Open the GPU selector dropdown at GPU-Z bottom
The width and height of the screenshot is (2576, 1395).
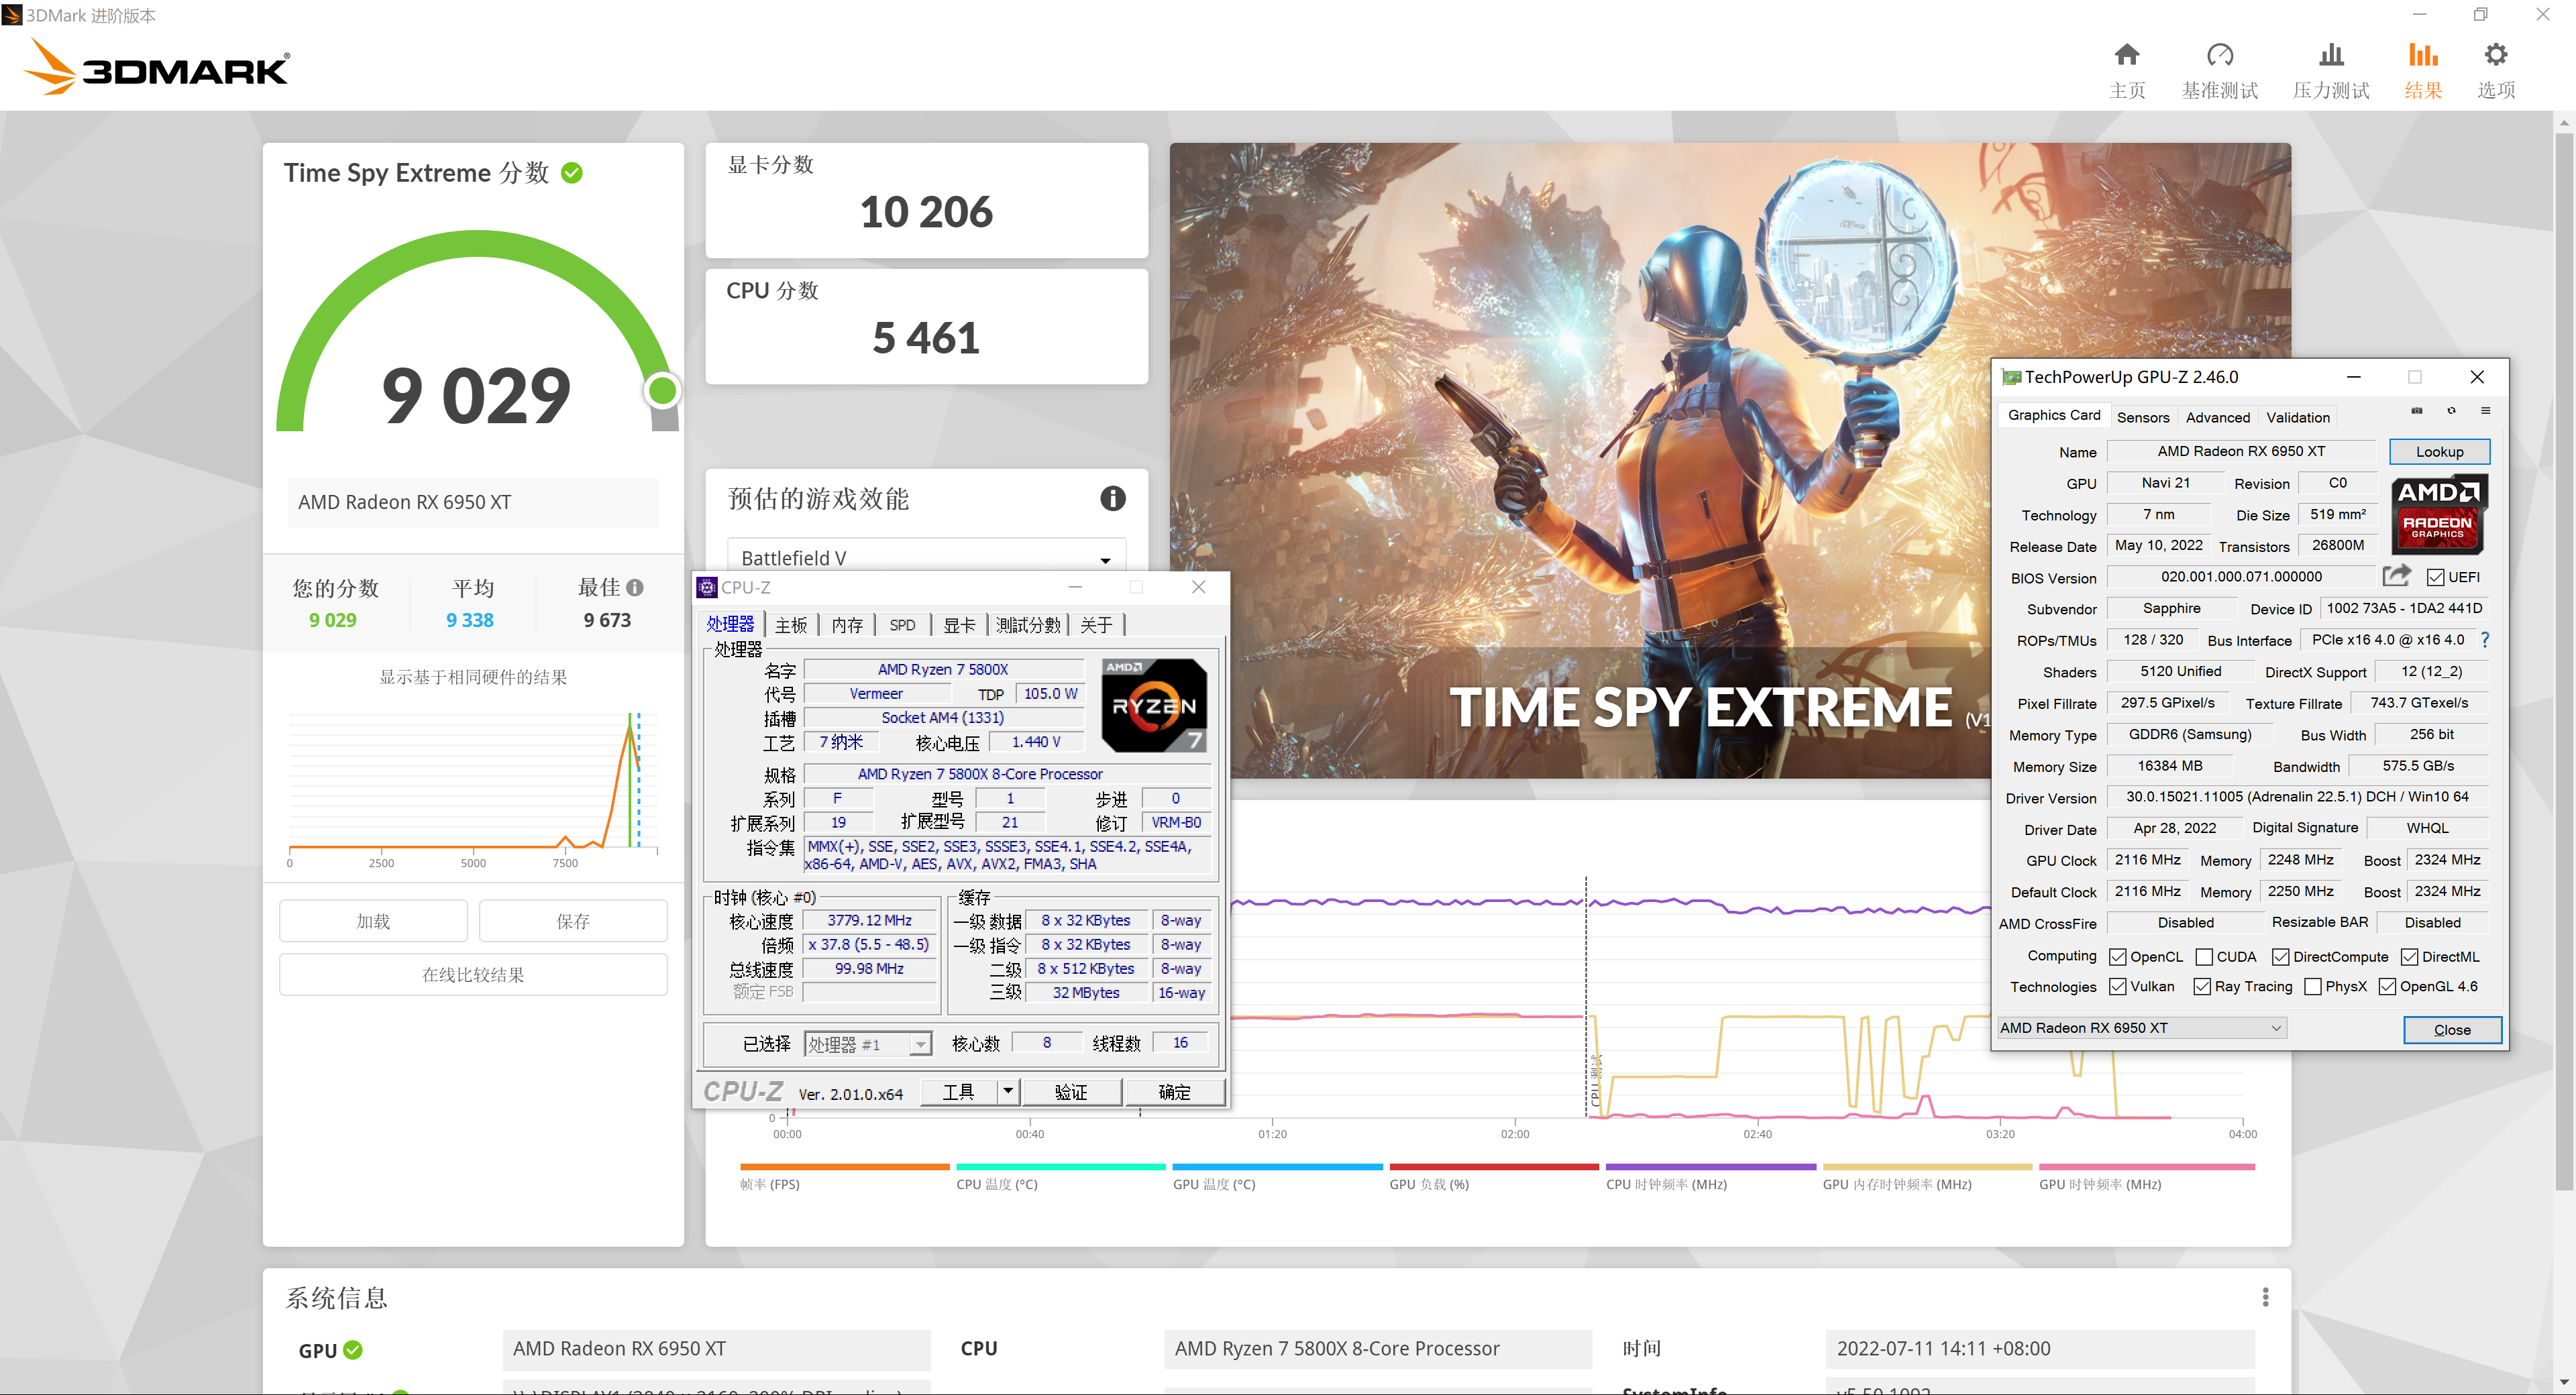pos(2141,1028)
